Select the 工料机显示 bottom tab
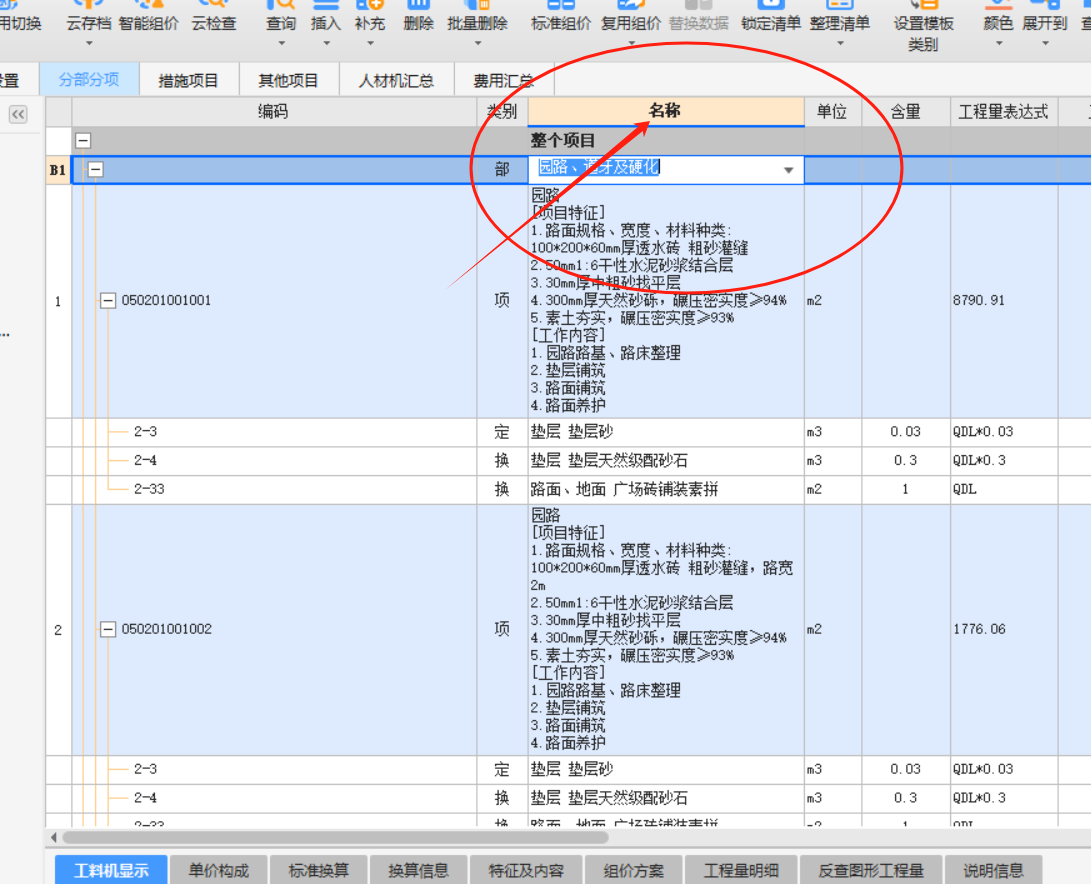The image size is (1091, 884). pos(111,870)
